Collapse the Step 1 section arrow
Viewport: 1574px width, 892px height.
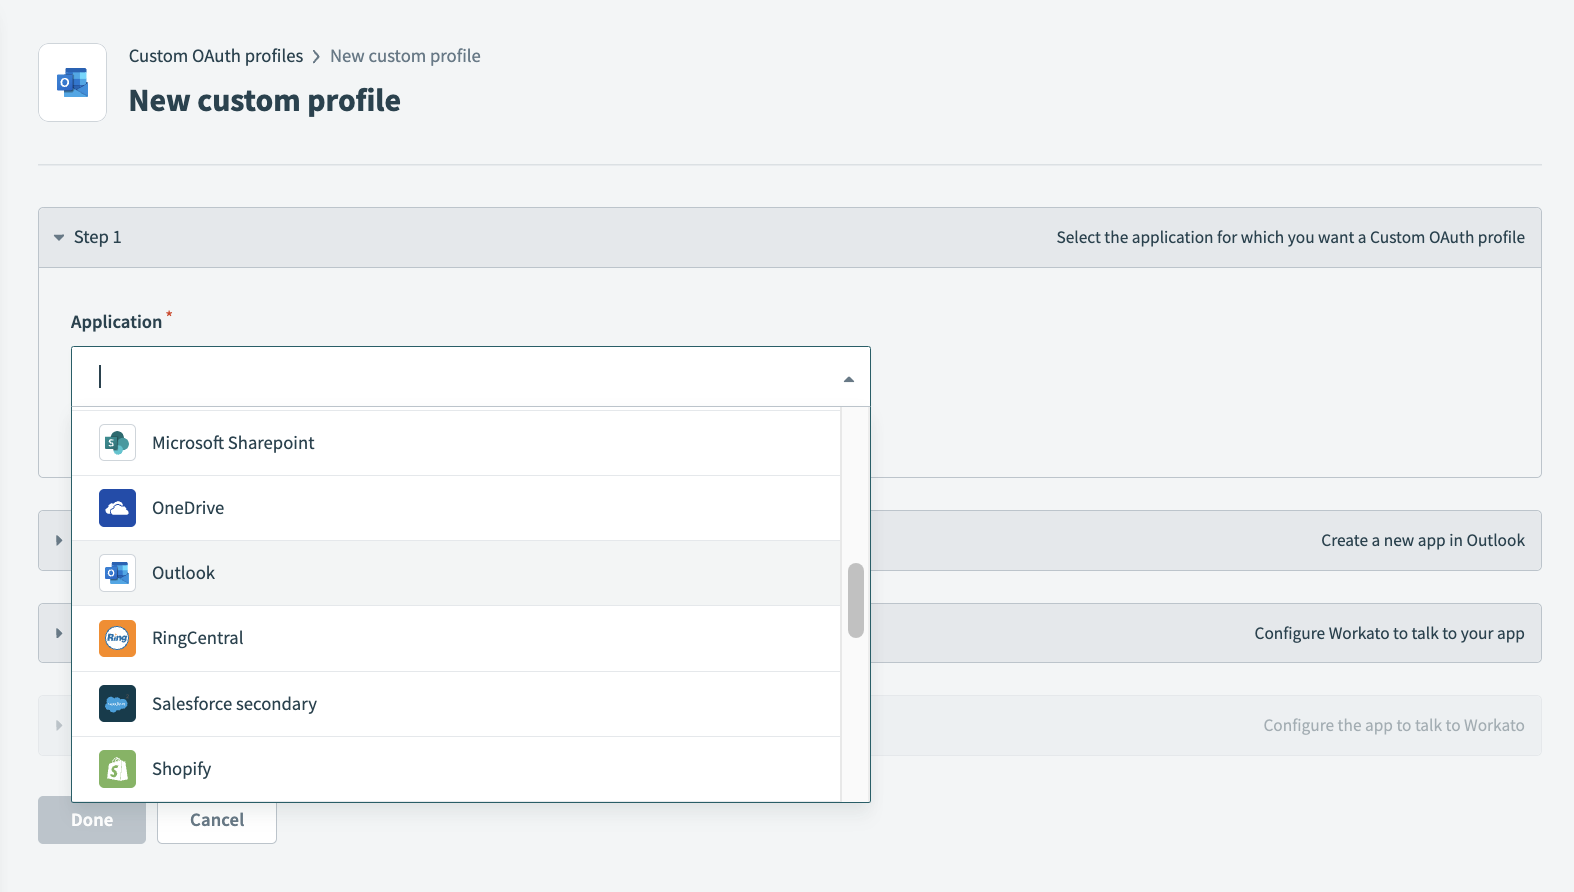click(x=59, y=237)
